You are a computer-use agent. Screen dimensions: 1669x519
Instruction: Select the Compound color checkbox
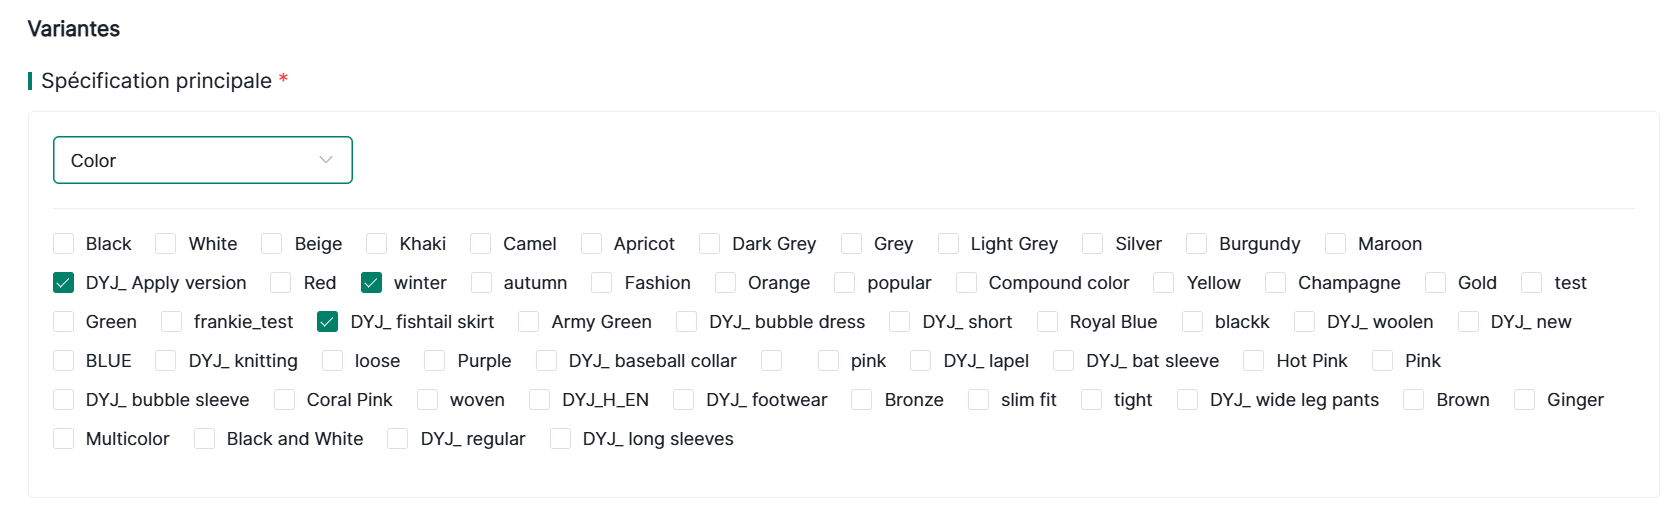(x=967, y=283)
